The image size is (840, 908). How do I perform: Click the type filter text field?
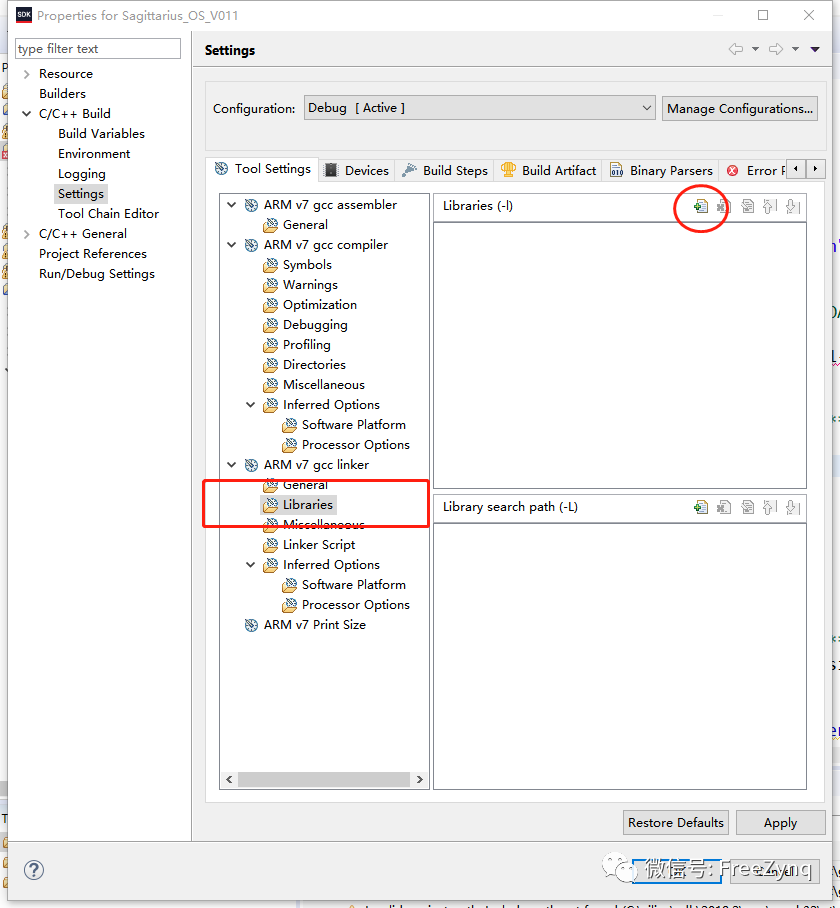pyautogui.click(x=98, y=48)
